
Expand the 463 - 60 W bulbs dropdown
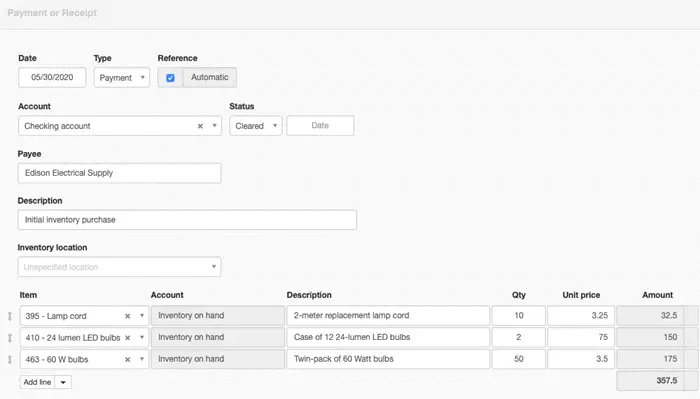click(142, 360)
